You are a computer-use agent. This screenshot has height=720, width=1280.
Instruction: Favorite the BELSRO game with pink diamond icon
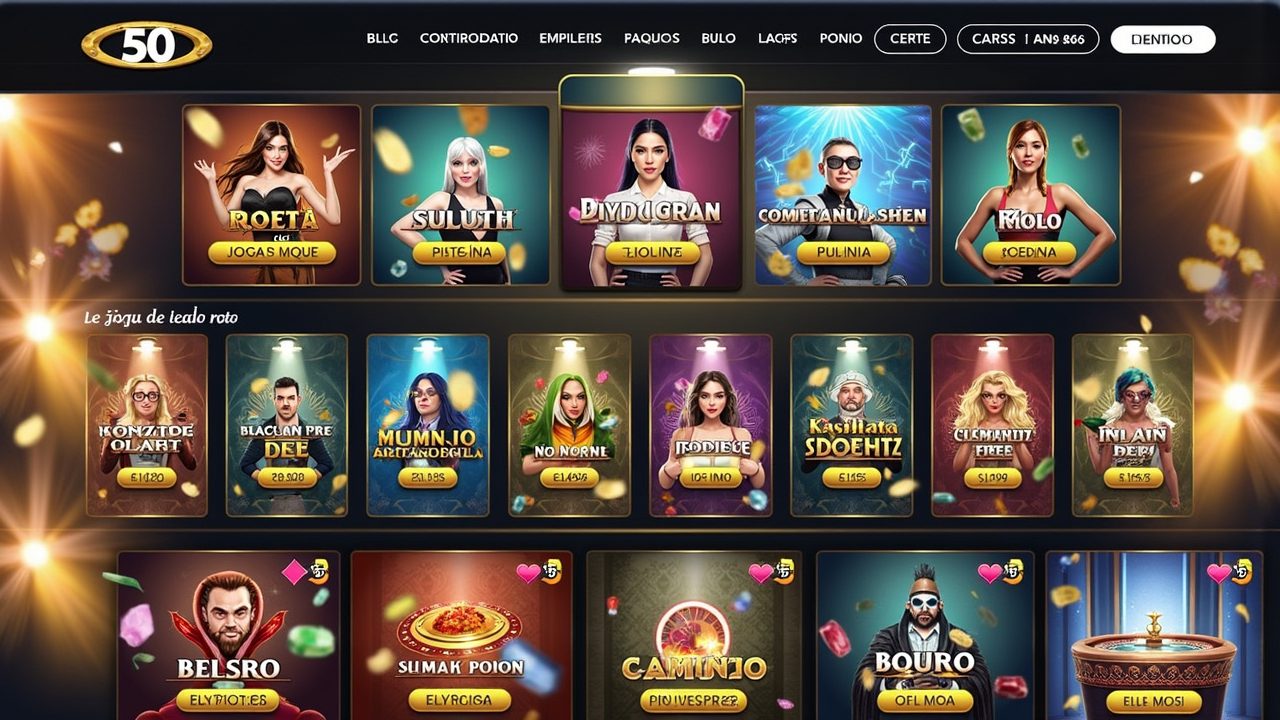pyautogui.click(x=294, y=572)
